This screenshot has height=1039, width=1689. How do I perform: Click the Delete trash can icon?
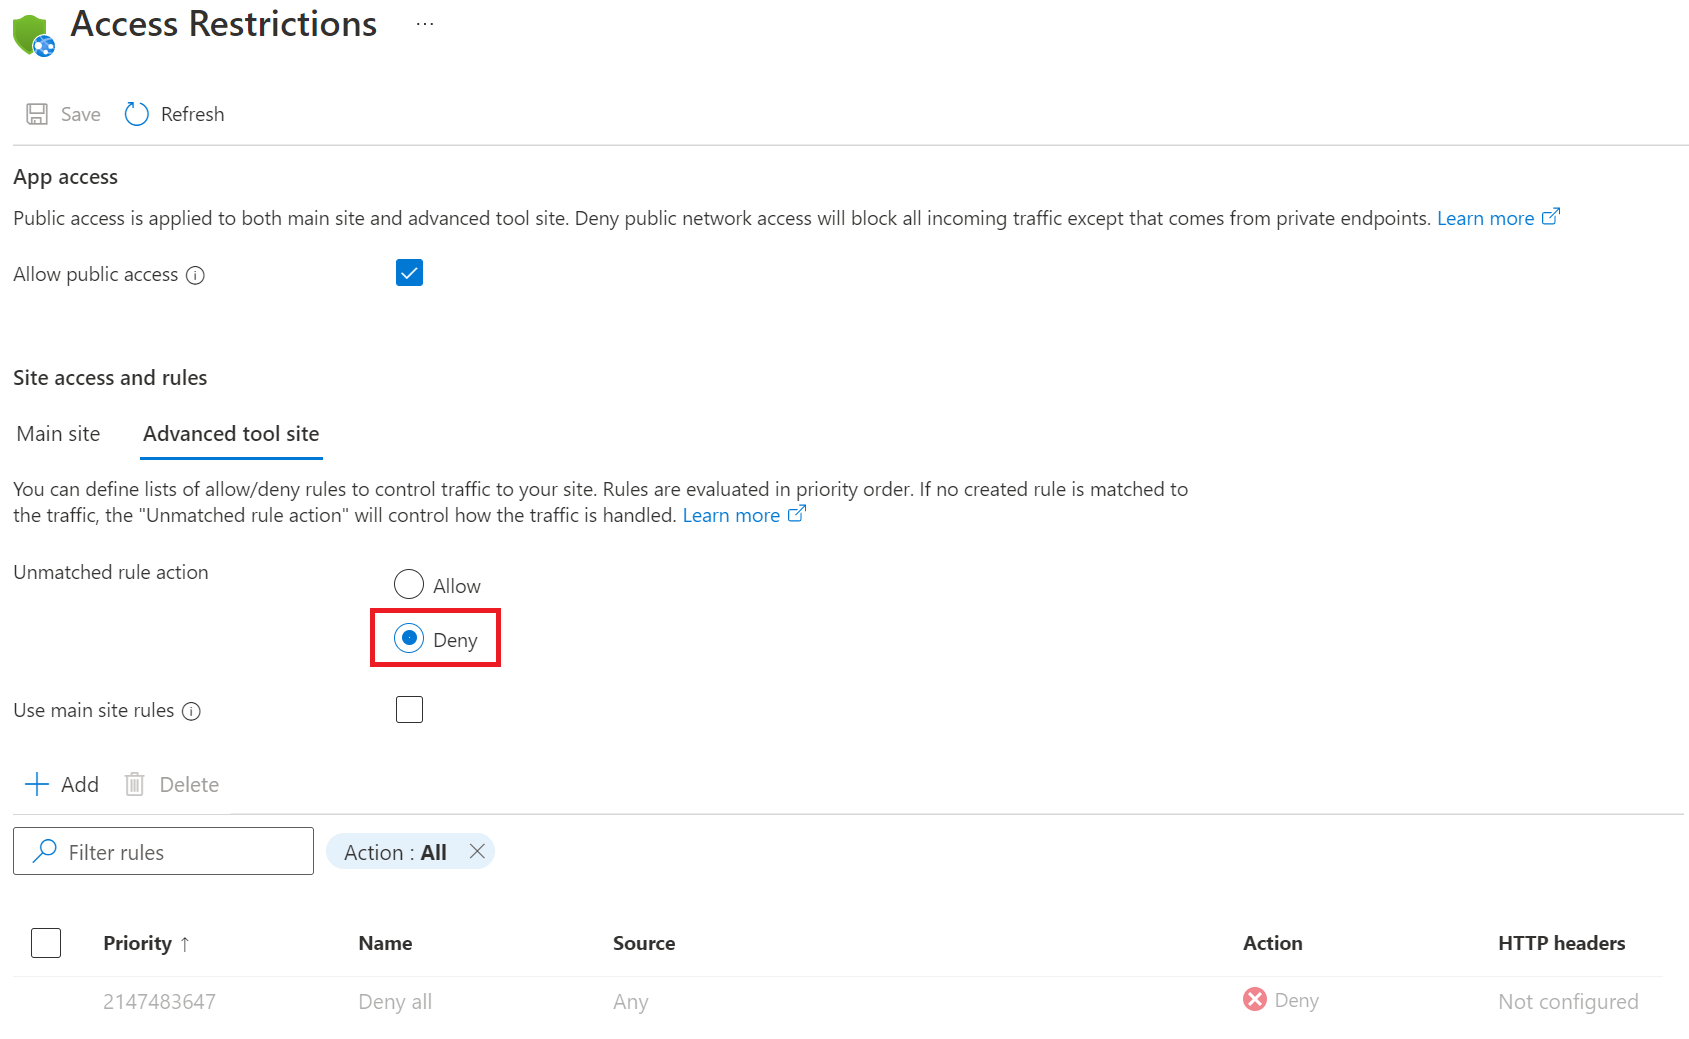(x=135, y=784)
